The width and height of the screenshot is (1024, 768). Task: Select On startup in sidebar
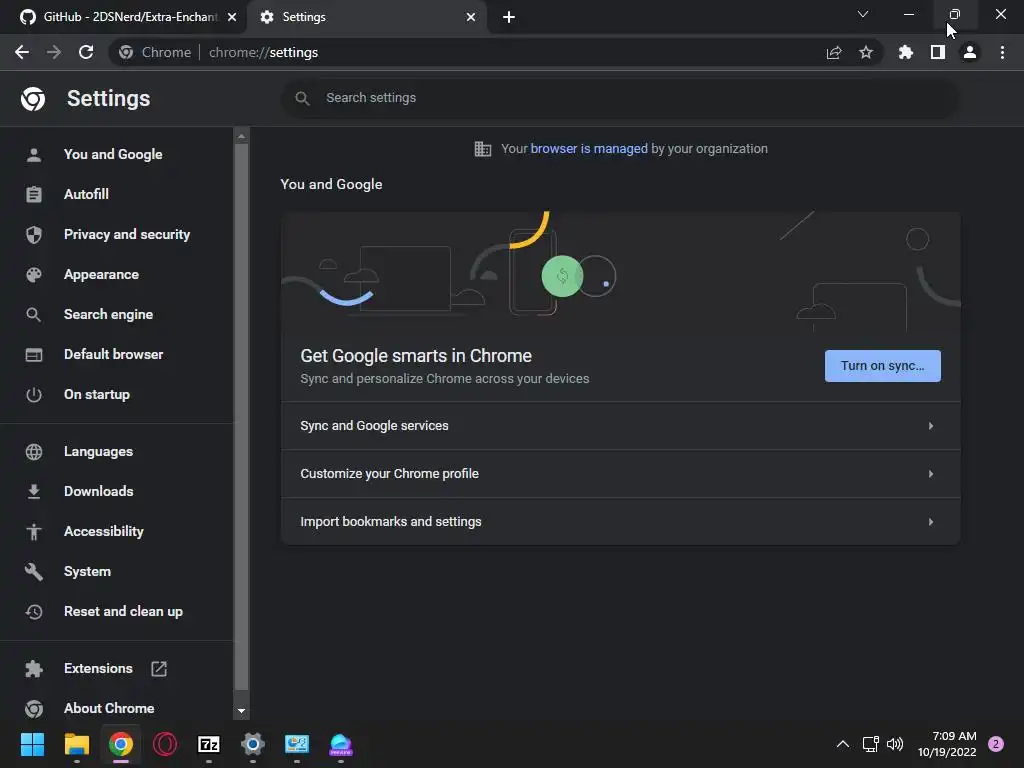[97, 394]
